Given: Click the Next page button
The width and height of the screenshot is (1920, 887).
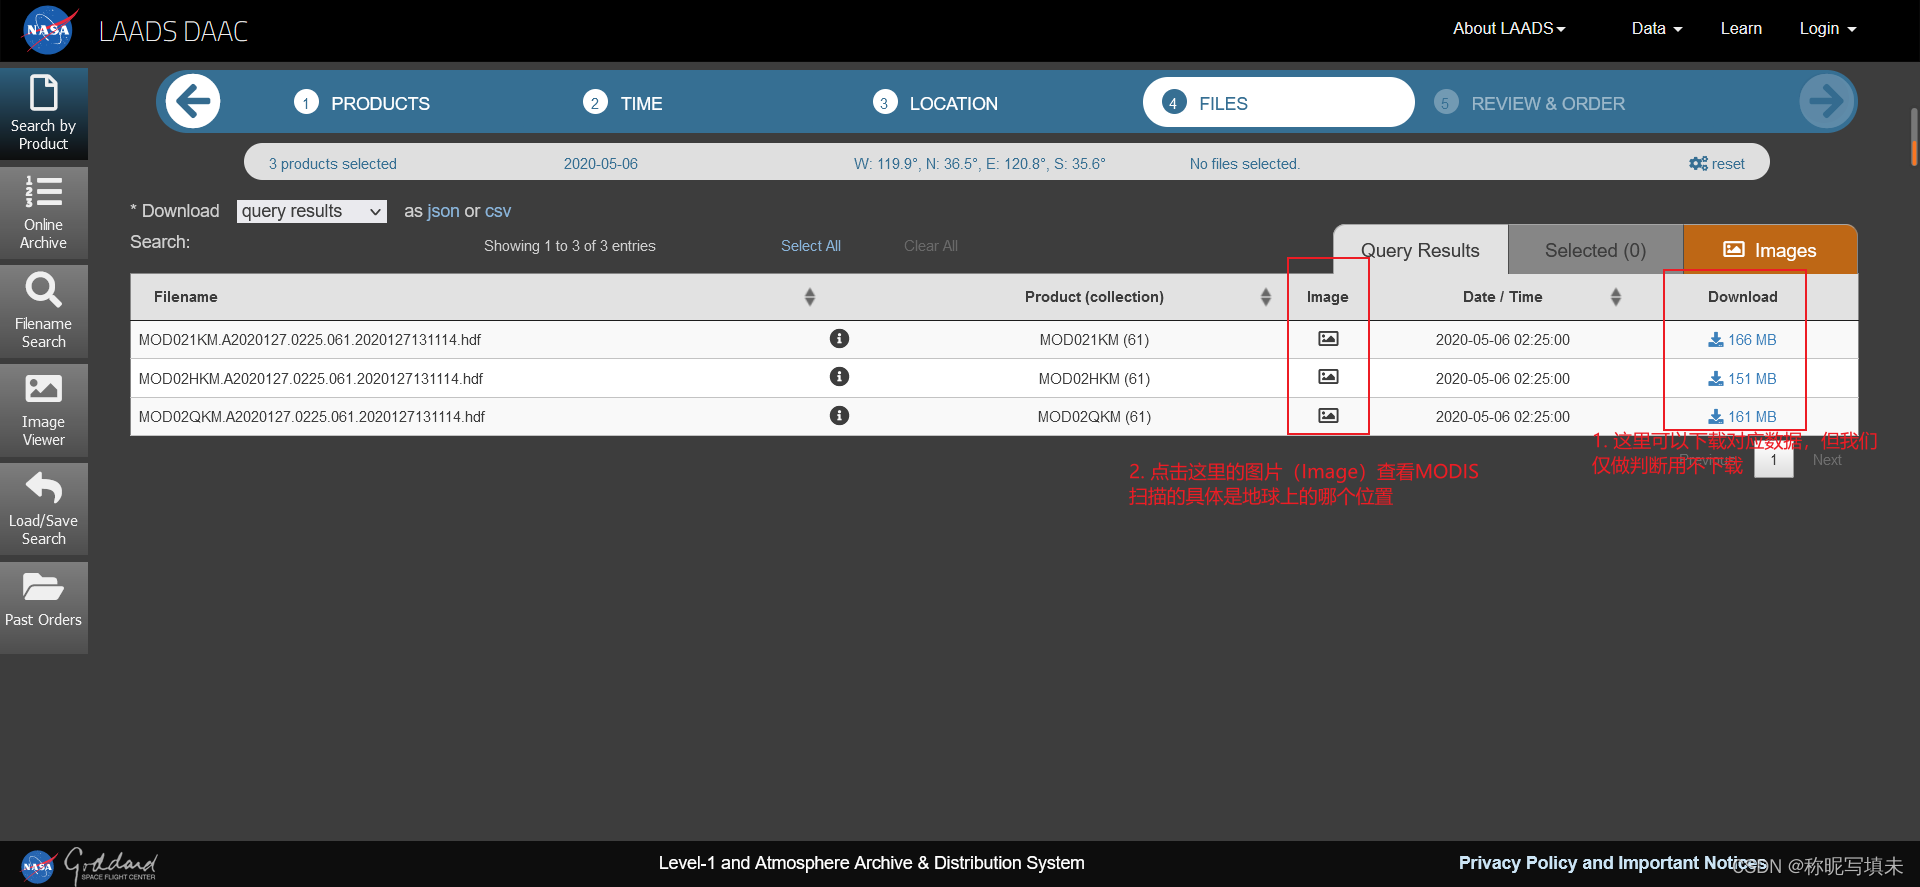Looking at the screenshot, I should (x=1827, y=460).
